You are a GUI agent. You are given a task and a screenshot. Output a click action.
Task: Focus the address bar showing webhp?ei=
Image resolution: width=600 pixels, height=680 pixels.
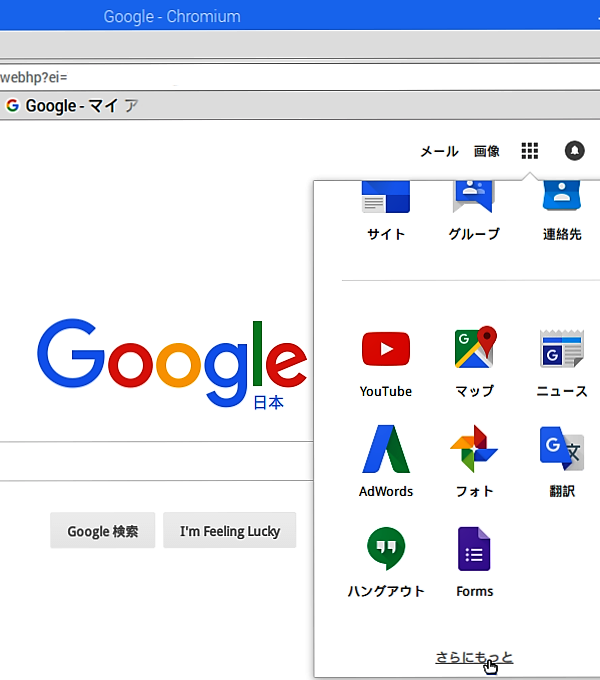pos(299,78)
